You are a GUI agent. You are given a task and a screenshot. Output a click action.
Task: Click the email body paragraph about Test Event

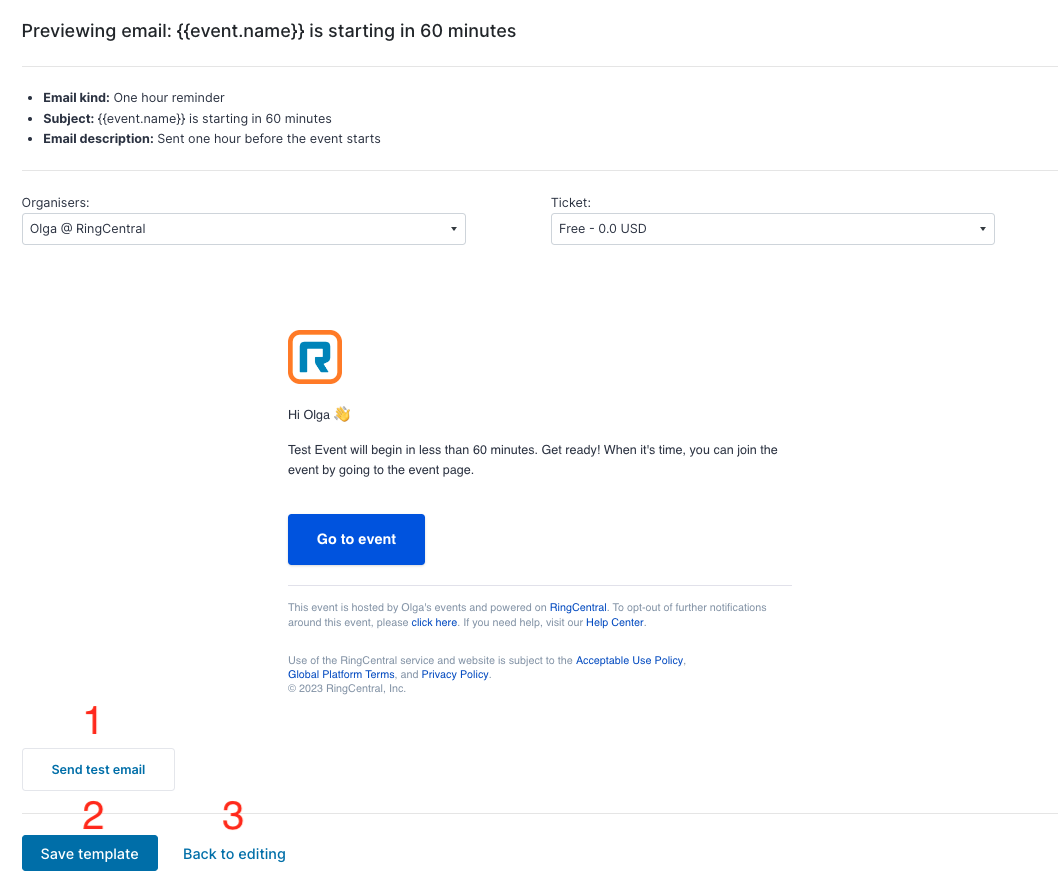(533, 460)
